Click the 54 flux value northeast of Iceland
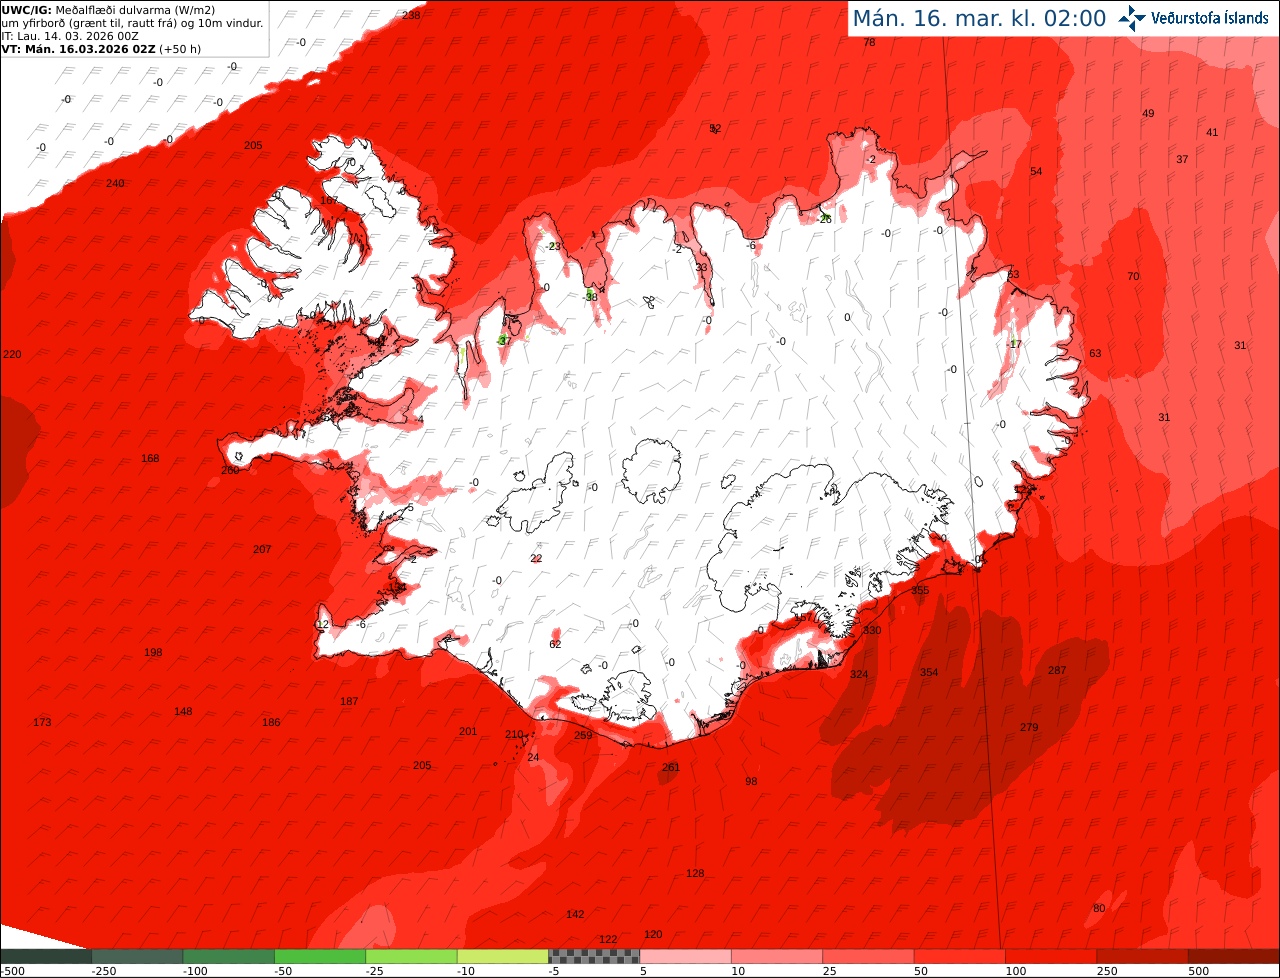 1036,171
